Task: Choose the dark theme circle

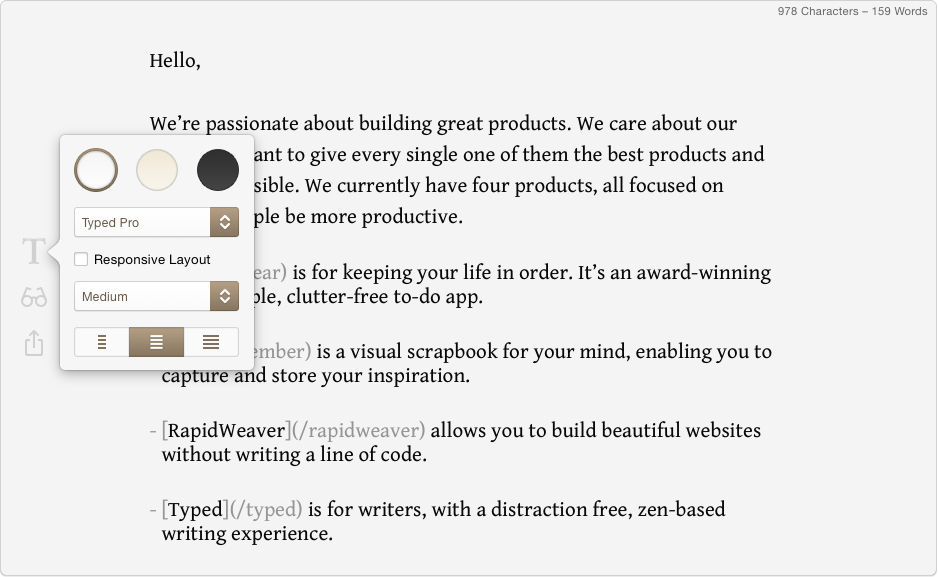Action: tap(218, 170)
